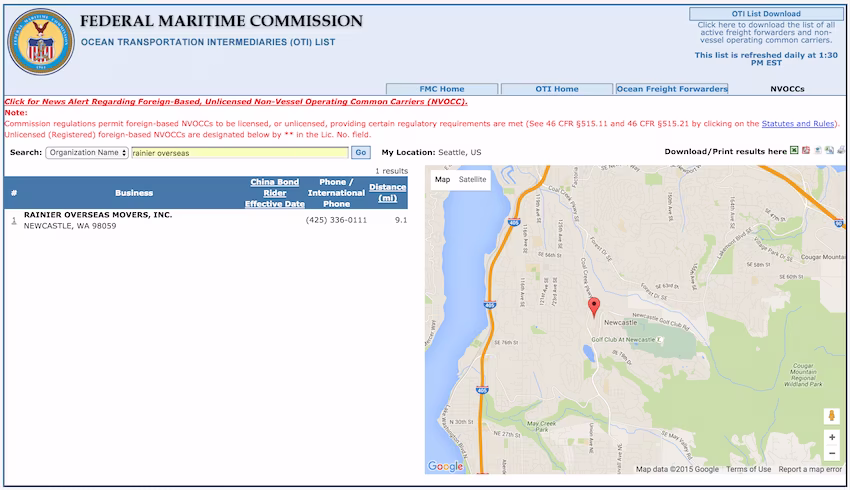The width and height of the screenshot is (850, 490).
Task: Sort by China Bond Rider Effective Date
Action: [275, 193]
